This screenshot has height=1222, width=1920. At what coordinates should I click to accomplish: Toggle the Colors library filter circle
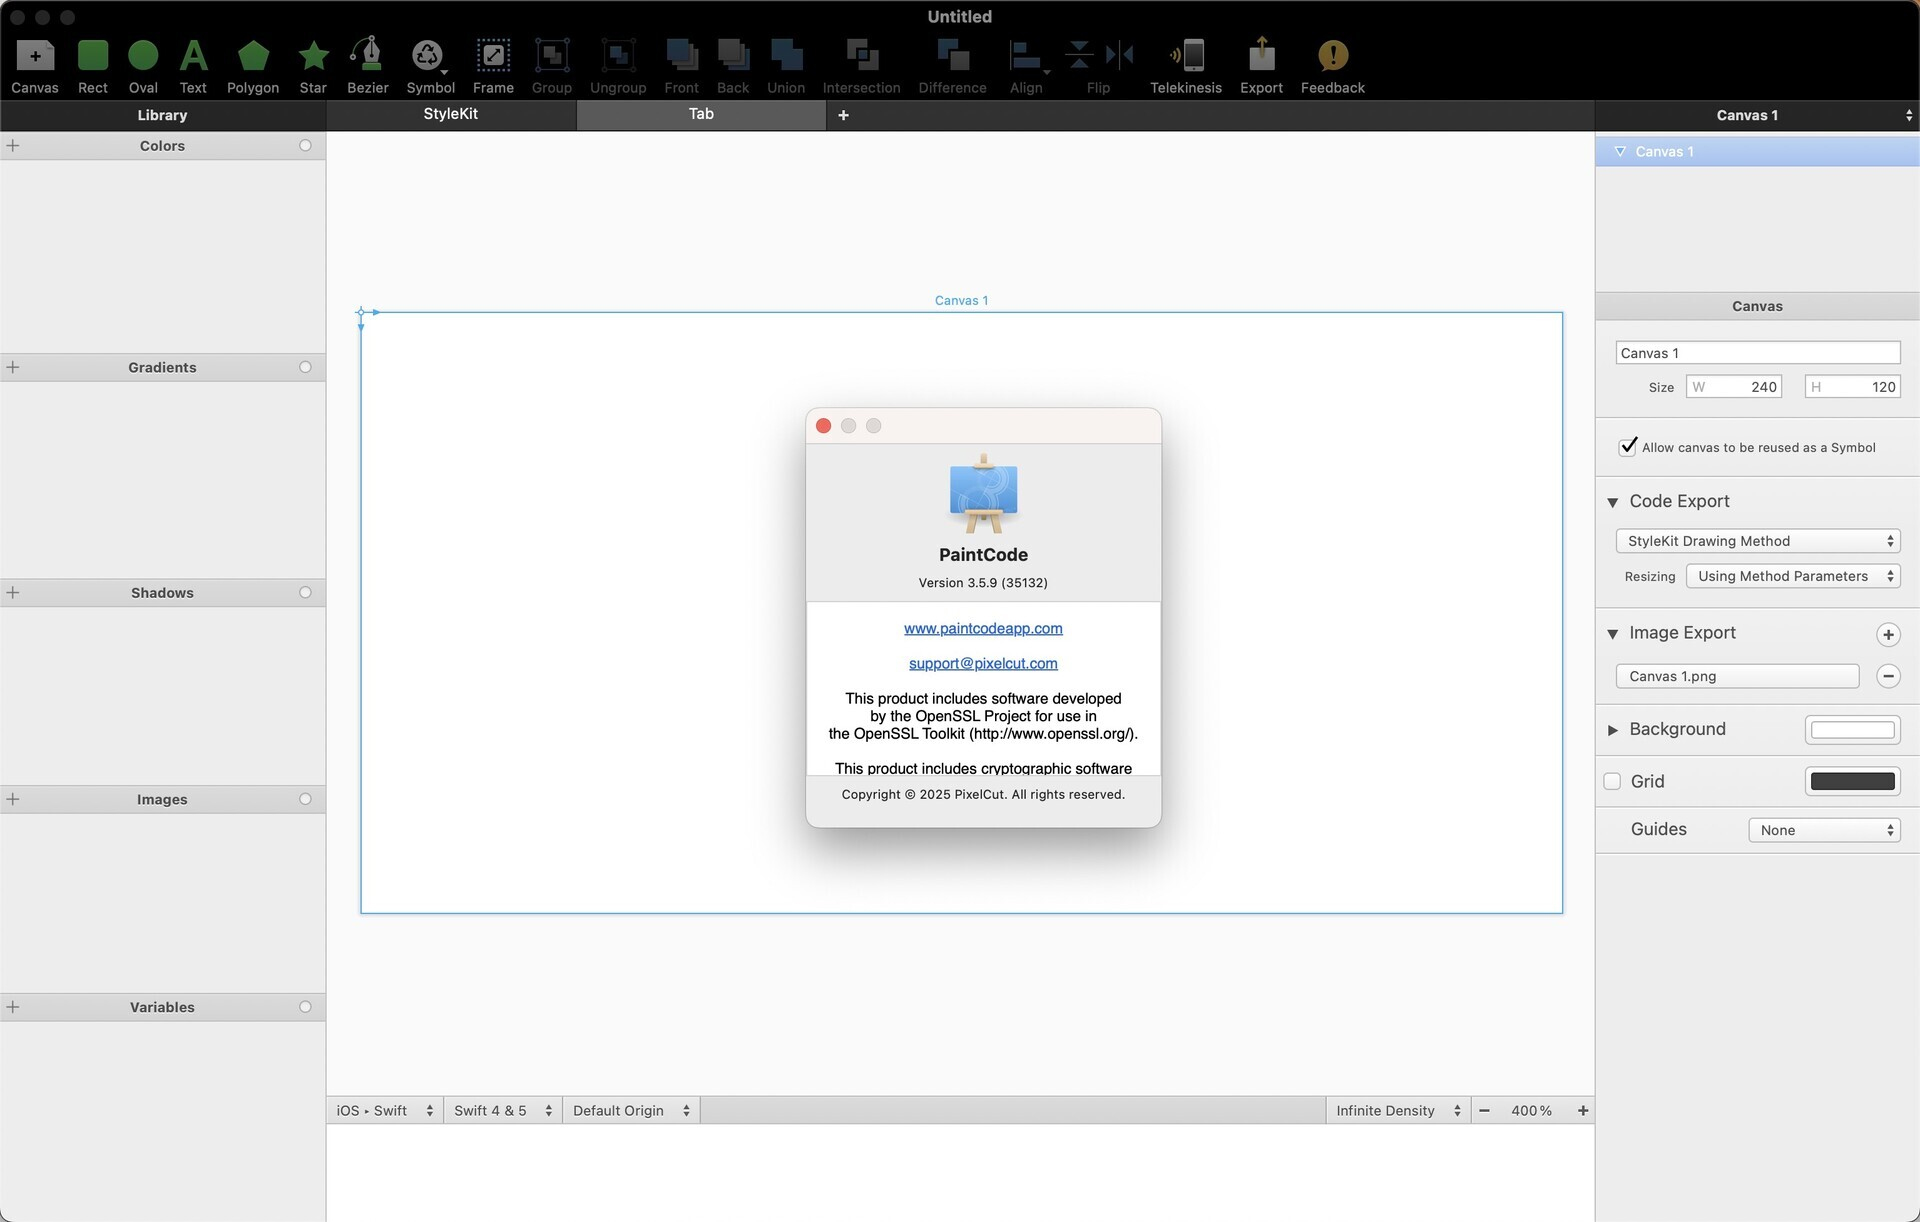306,145
